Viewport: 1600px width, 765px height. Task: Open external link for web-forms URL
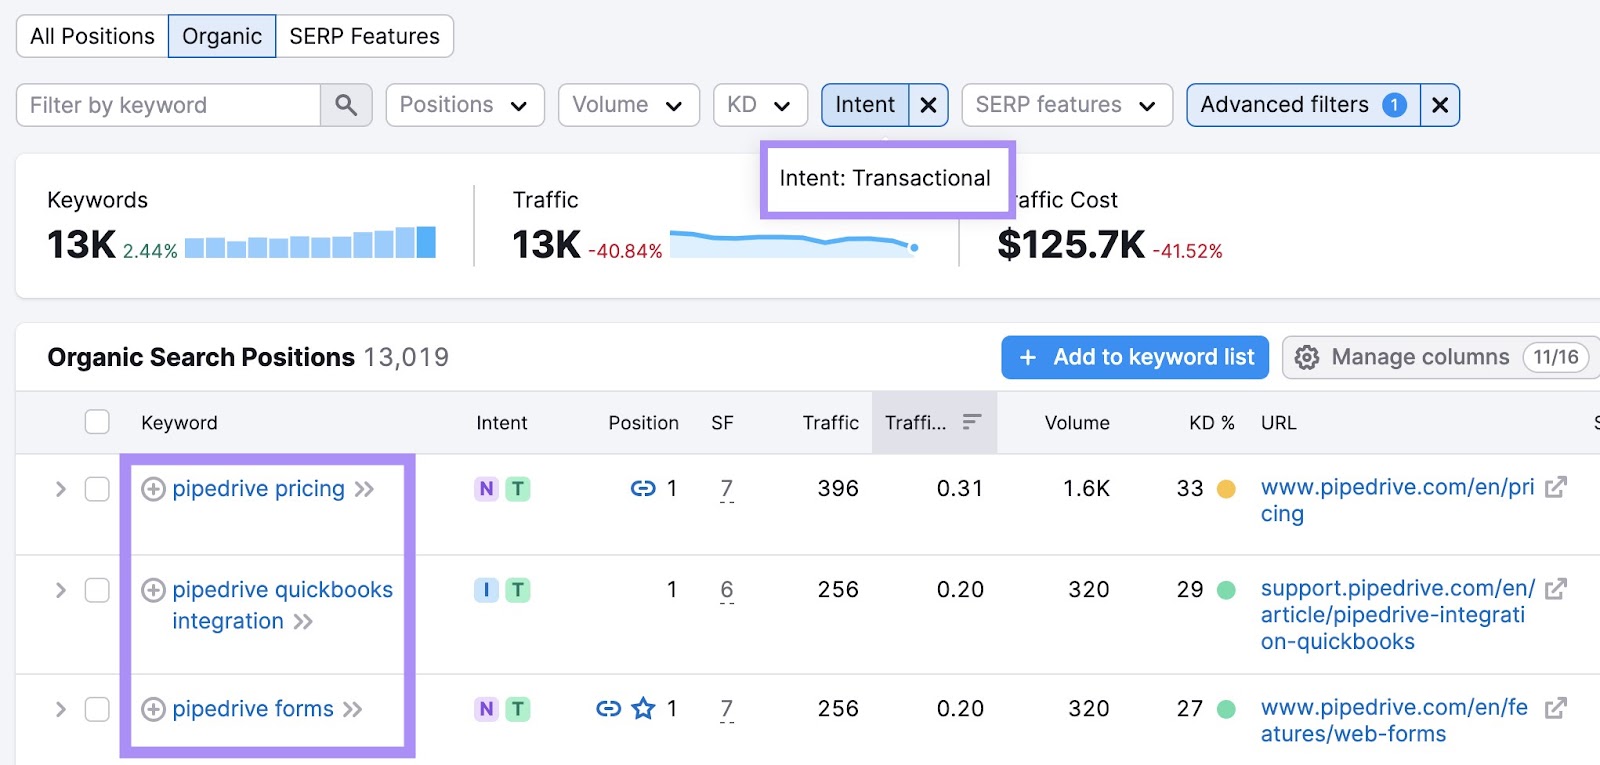click(1555, 708)
